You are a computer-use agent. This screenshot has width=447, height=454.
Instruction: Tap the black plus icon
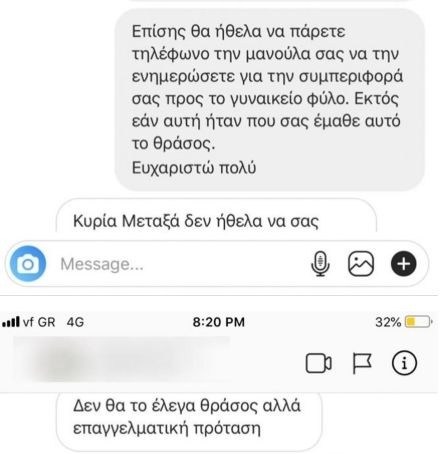tap(403, 264)
